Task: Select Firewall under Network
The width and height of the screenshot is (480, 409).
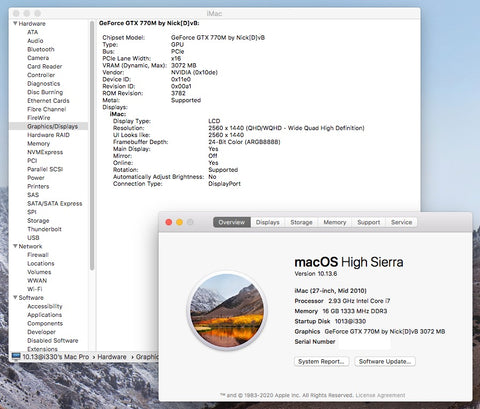Action: click(38, 255)
